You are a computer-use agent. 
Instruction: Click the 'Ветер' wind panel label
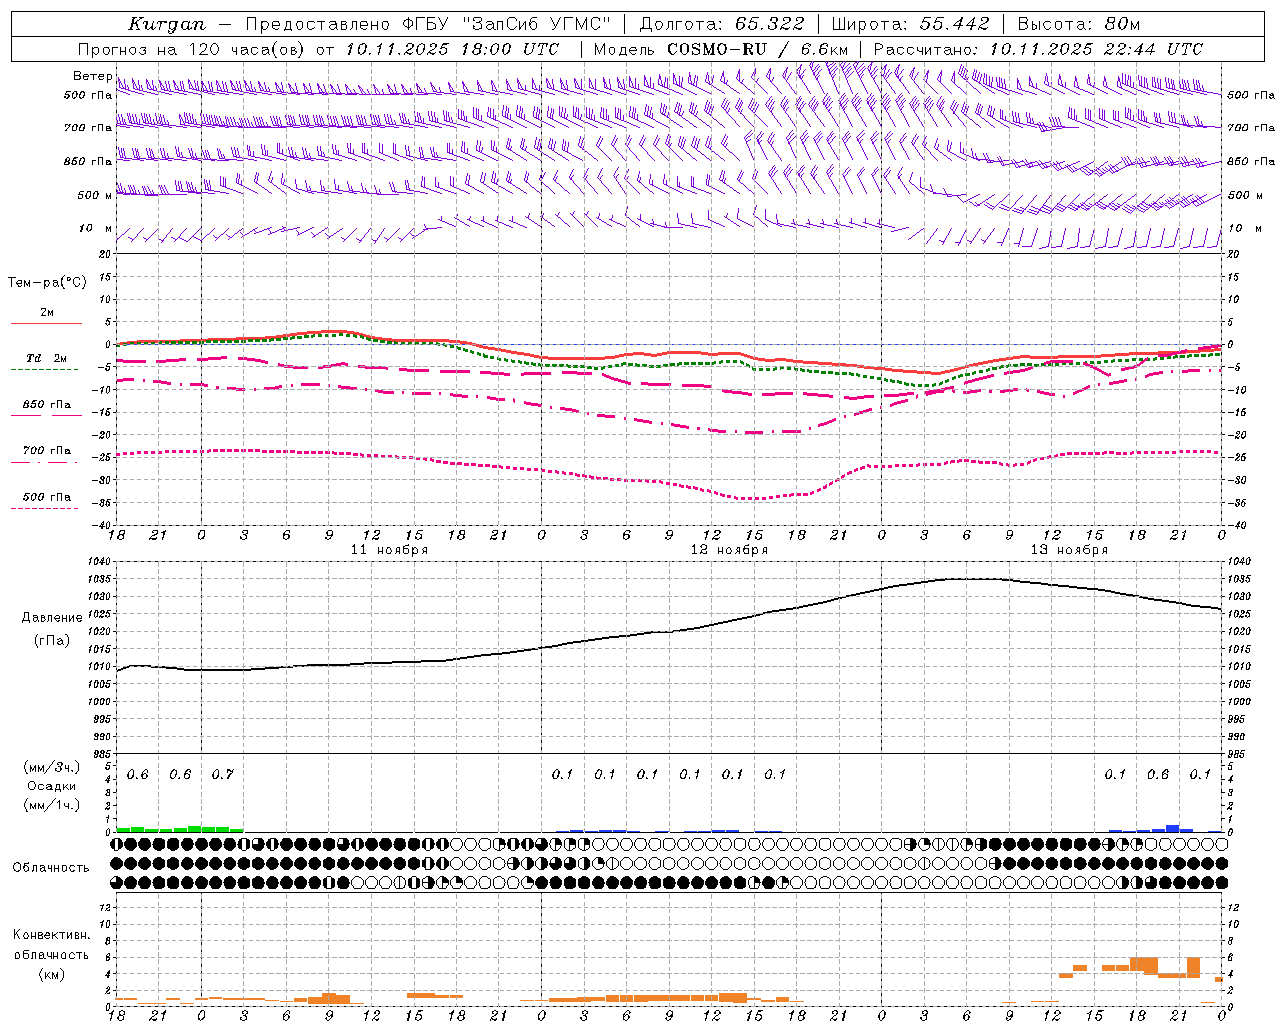click(x=92, y=76)
